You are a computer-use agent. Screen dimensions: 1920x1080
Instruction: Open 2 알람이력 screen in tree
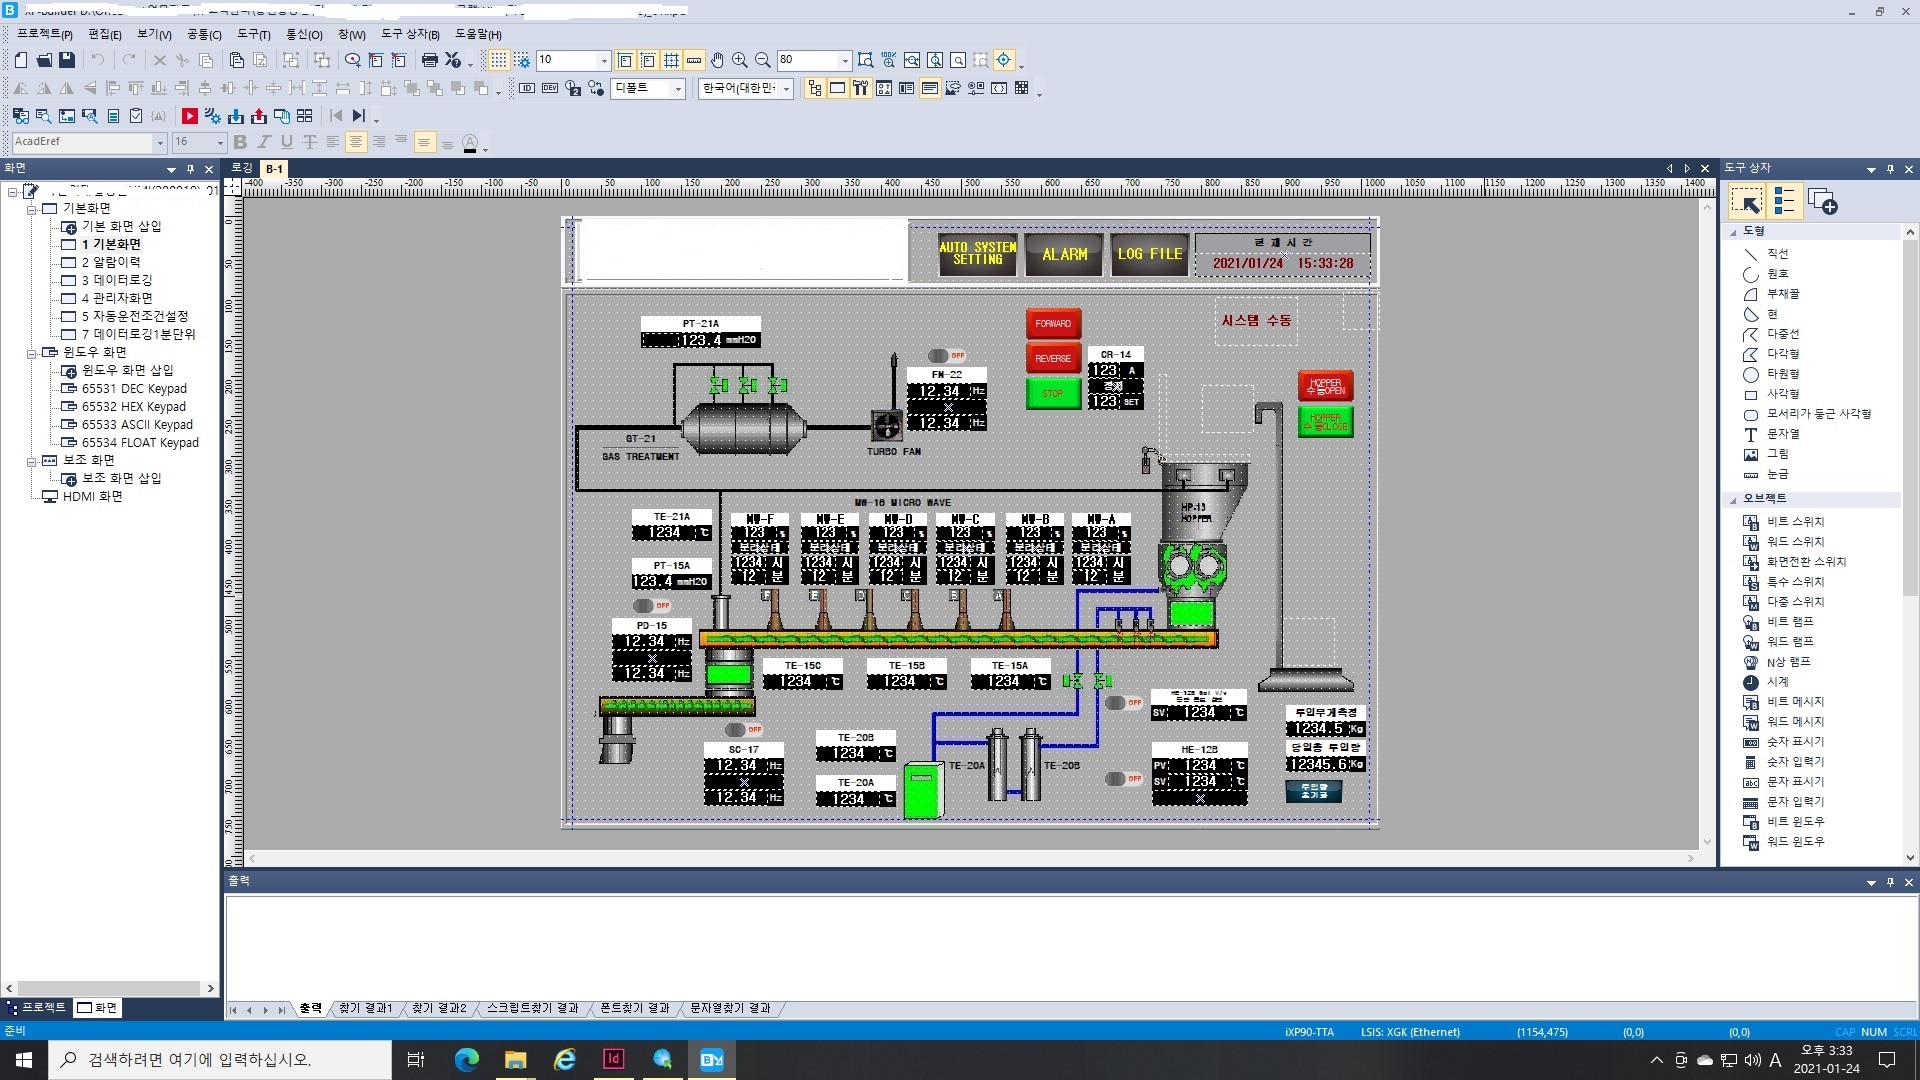pos(110,262)
